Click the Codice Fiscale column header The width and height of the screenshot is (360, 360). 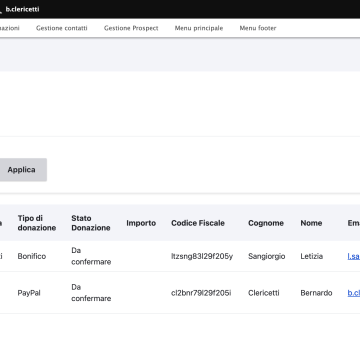click(198, 223)
